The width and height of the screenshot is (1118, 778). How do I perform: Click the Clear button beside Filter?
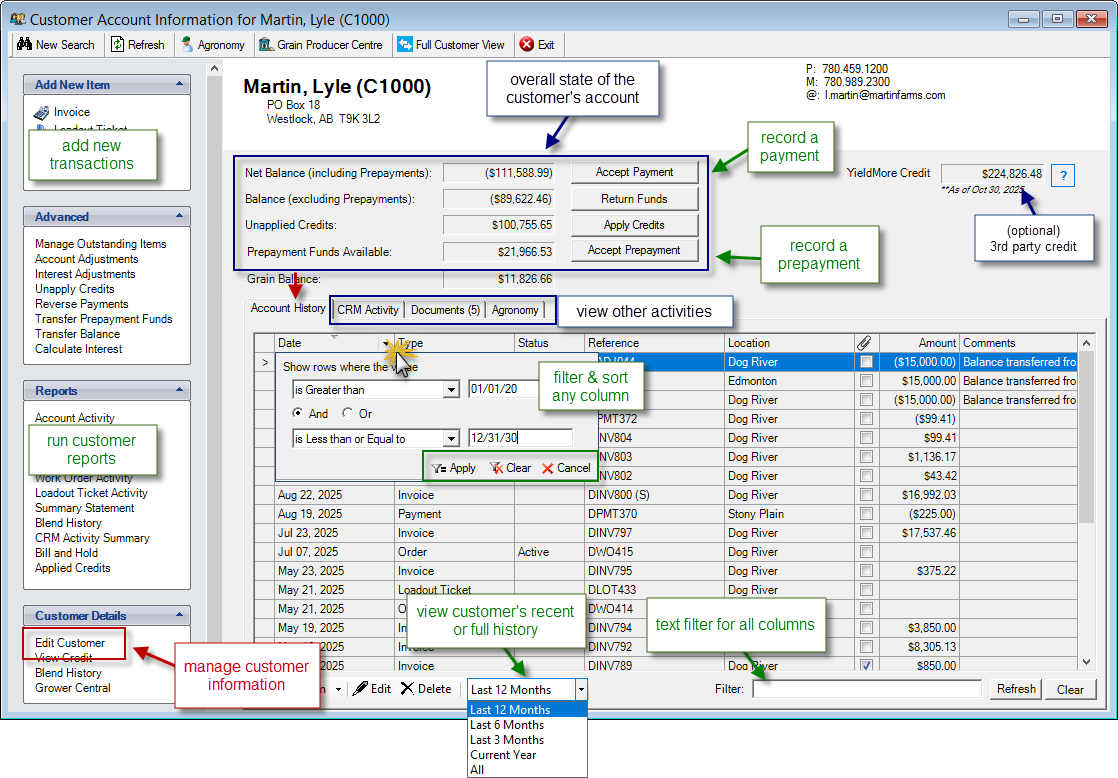(1070, 689)
